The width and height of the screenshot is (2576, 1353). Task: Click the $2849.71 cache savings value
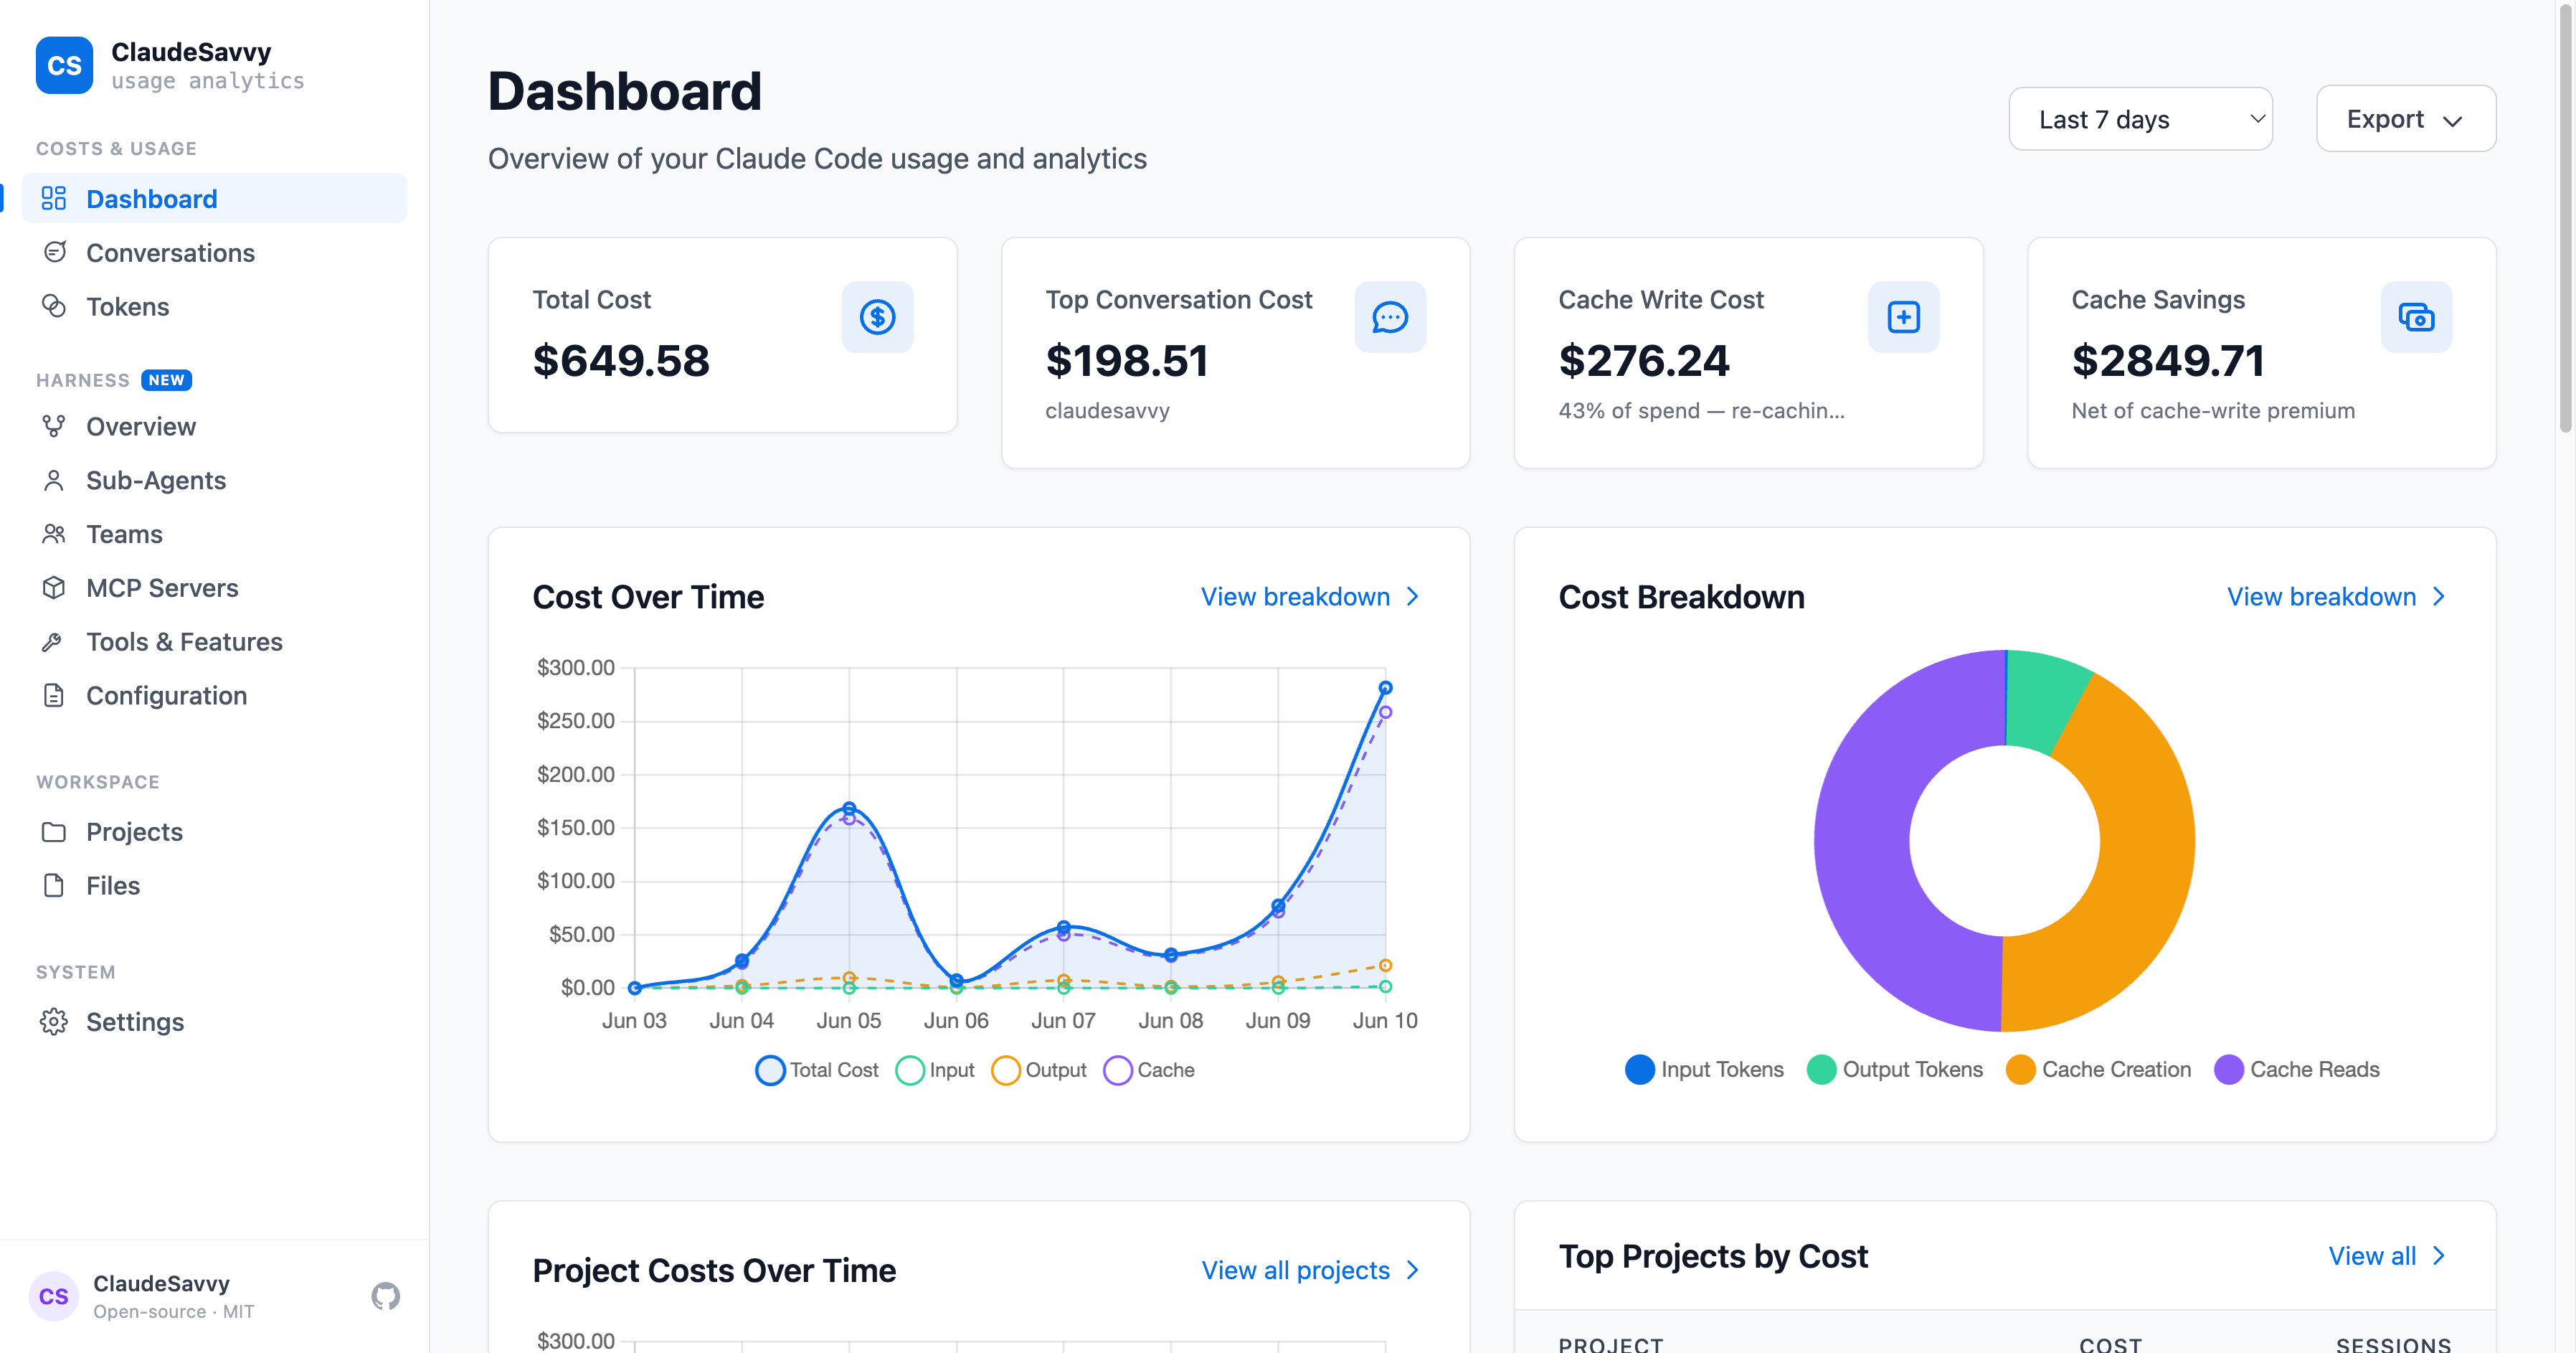(2168, 361)
